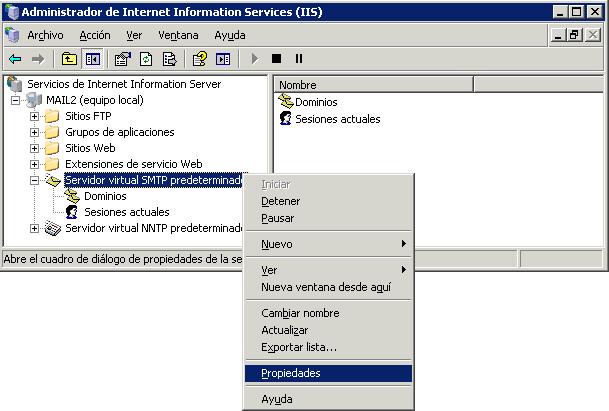This screenshot has width=609, height=411.
Task: Open the Nuevo submenu arrow
Action: point(404,244)
